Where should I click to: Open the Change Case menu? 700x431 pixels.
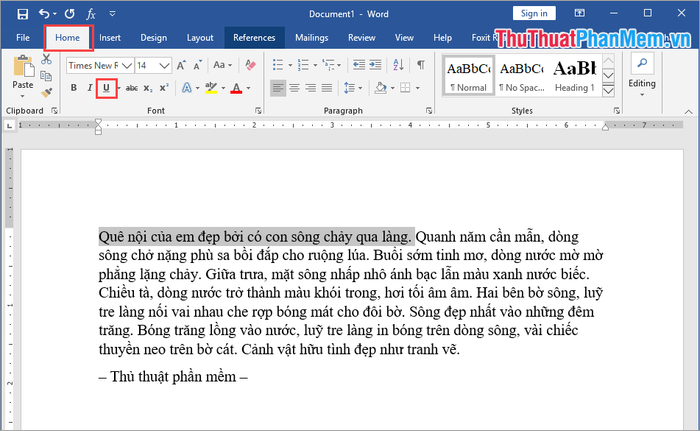tap(222, 65)
